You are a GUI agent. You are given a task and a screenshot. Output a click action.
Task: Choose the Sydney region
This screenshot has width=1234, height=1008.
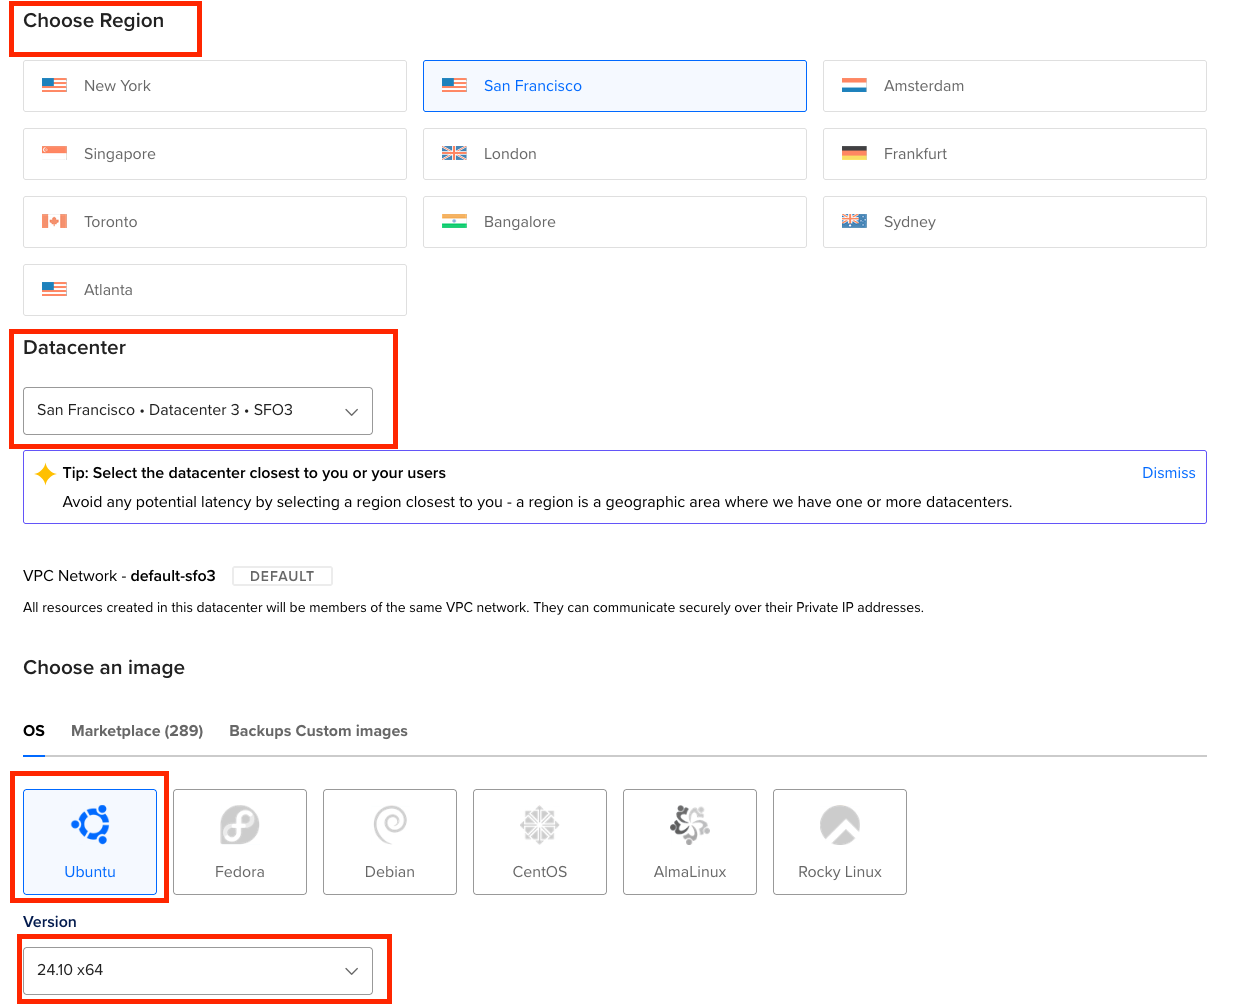(1015, 222)
